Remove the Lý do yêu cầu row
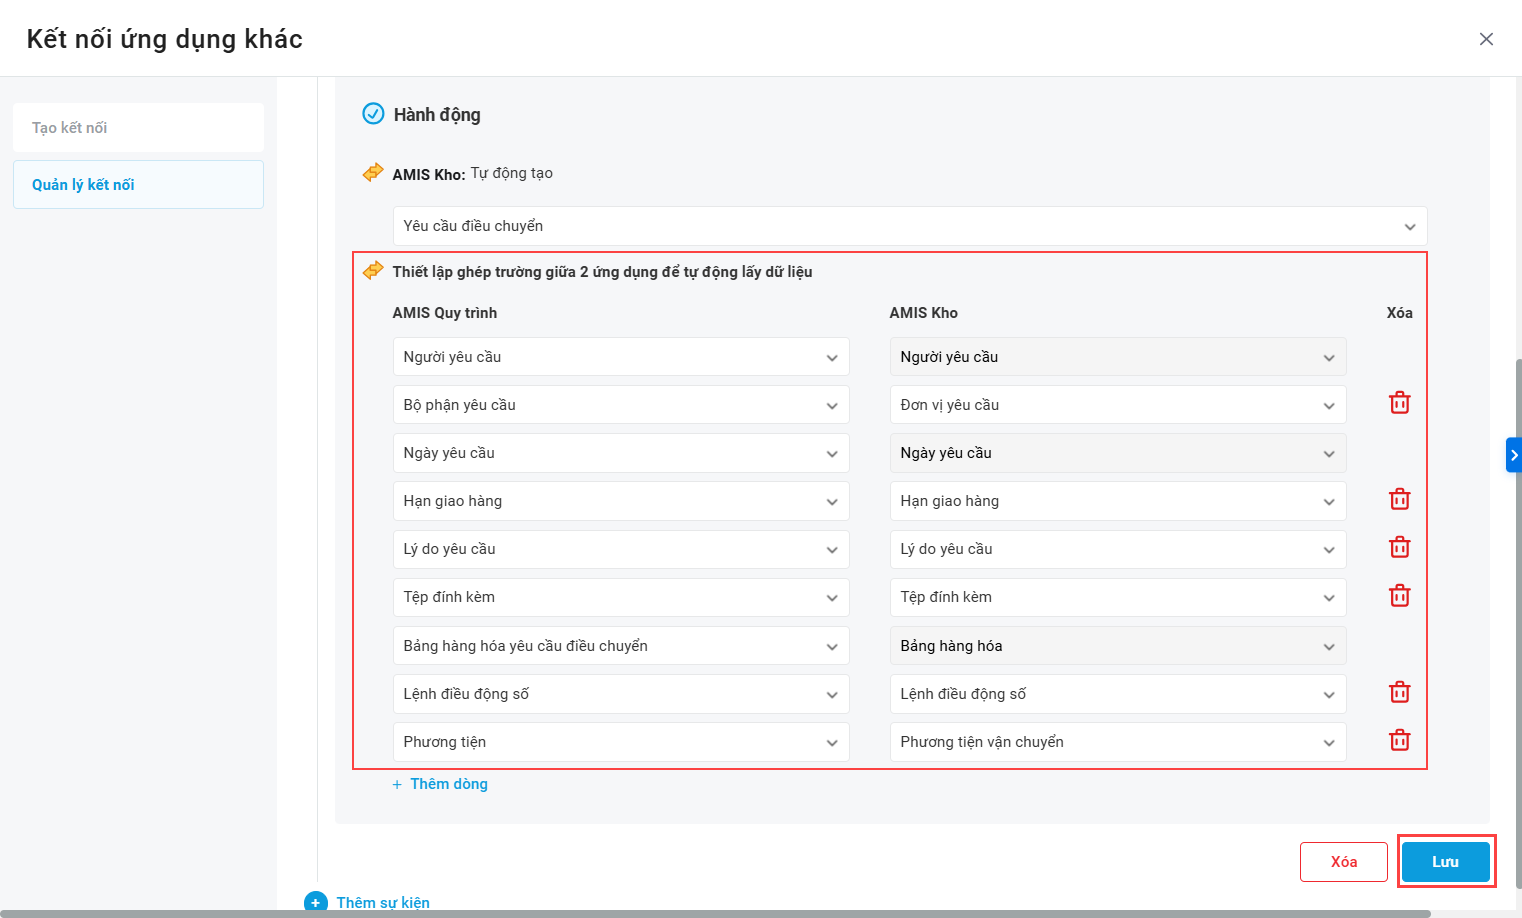The image size is (1522, 918). pyautogui.click(x=1399, y=547)
